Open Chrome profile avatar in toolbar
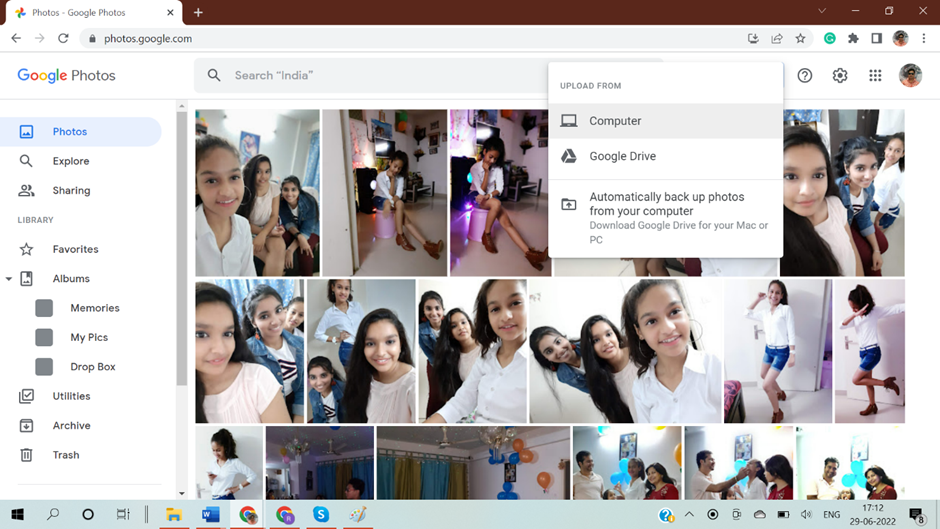This screenshot has height=529, width=940. [x=900, y=38]
